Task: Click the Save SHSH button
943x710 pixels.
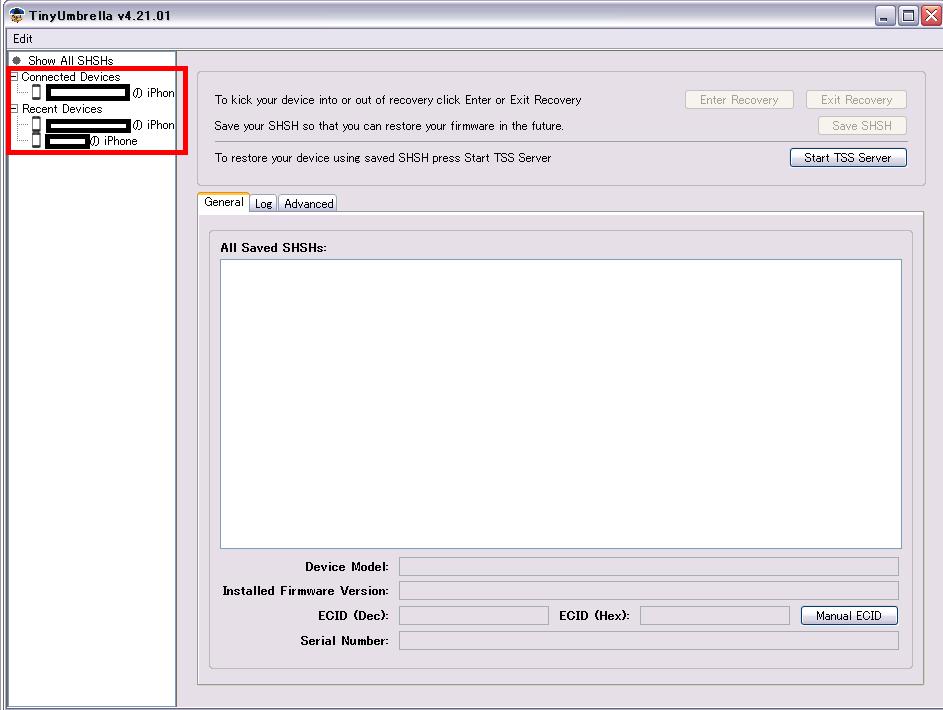Action: [862, 126]
